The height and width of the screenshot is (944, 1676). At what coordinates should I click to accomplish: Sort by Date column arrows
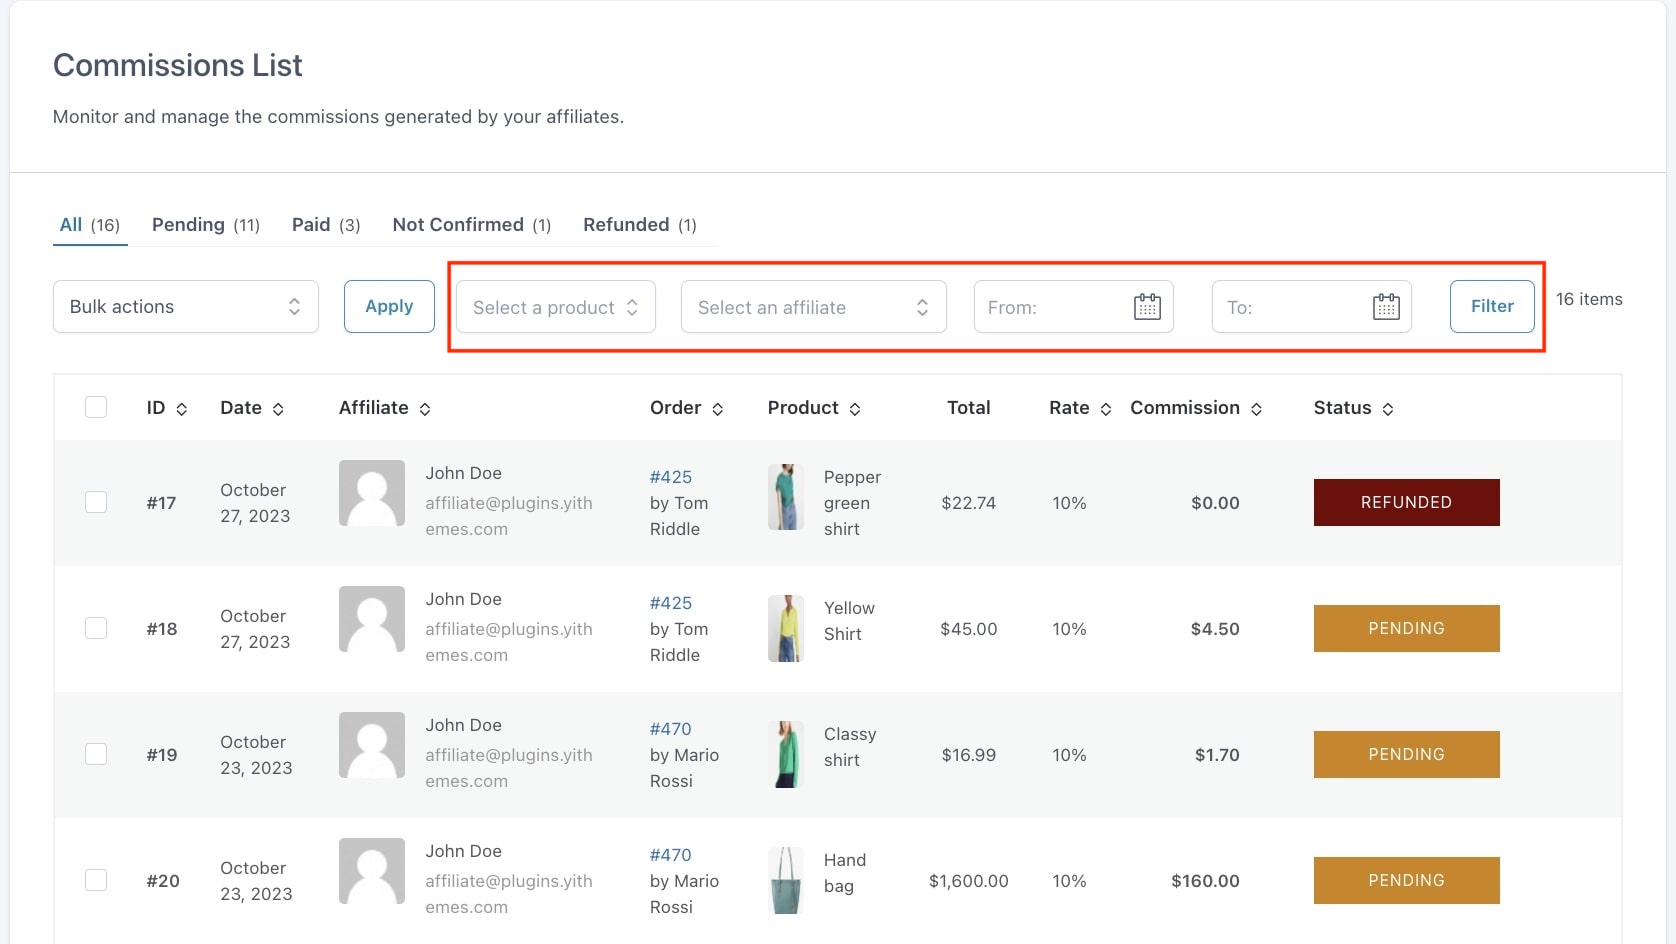[x=278, y=409]
